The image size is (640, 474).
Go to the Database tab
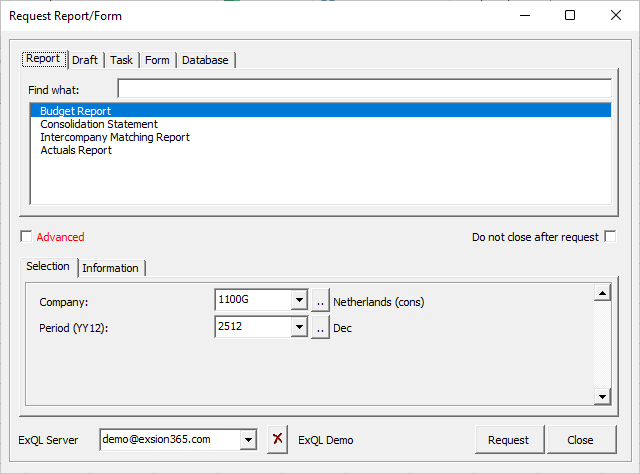point(205,60)
